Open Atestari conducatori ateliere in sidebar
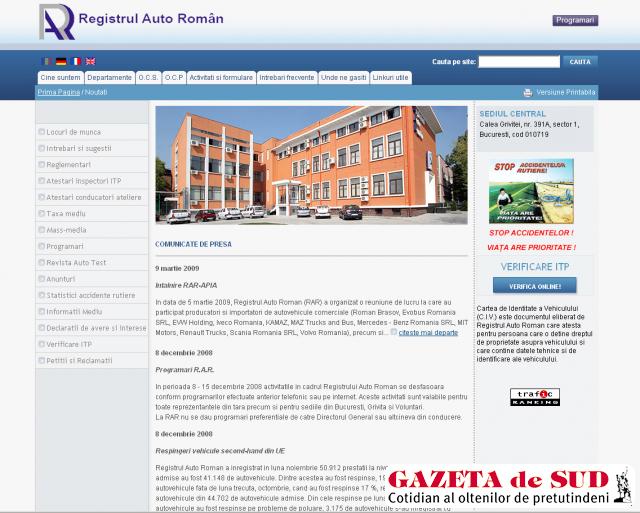The width and height of the screenshot is (640, 513). [92, 197]
